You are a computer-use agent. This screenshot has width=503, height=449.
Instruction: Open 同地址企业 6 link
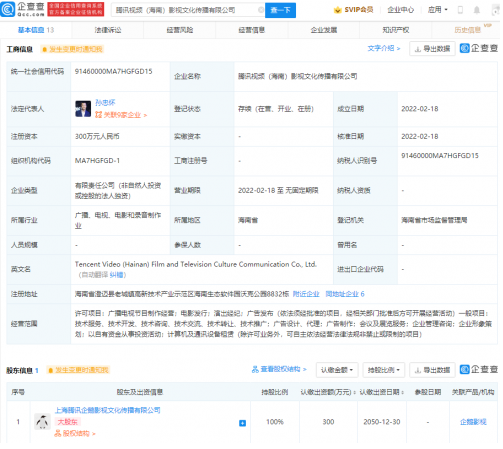(345, 294)
